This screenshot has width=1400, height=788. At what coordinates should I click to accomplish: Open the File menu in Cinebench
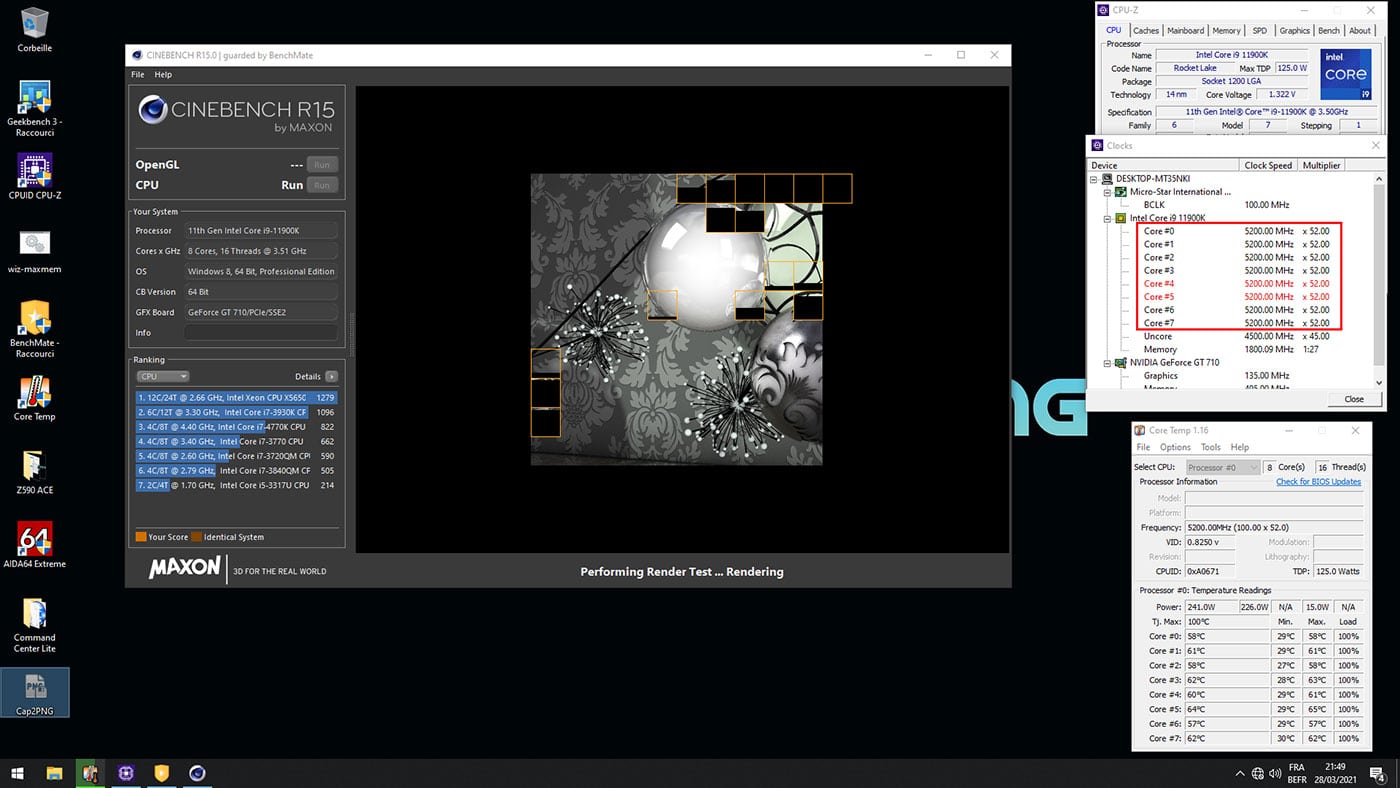(x=138, y=75)
